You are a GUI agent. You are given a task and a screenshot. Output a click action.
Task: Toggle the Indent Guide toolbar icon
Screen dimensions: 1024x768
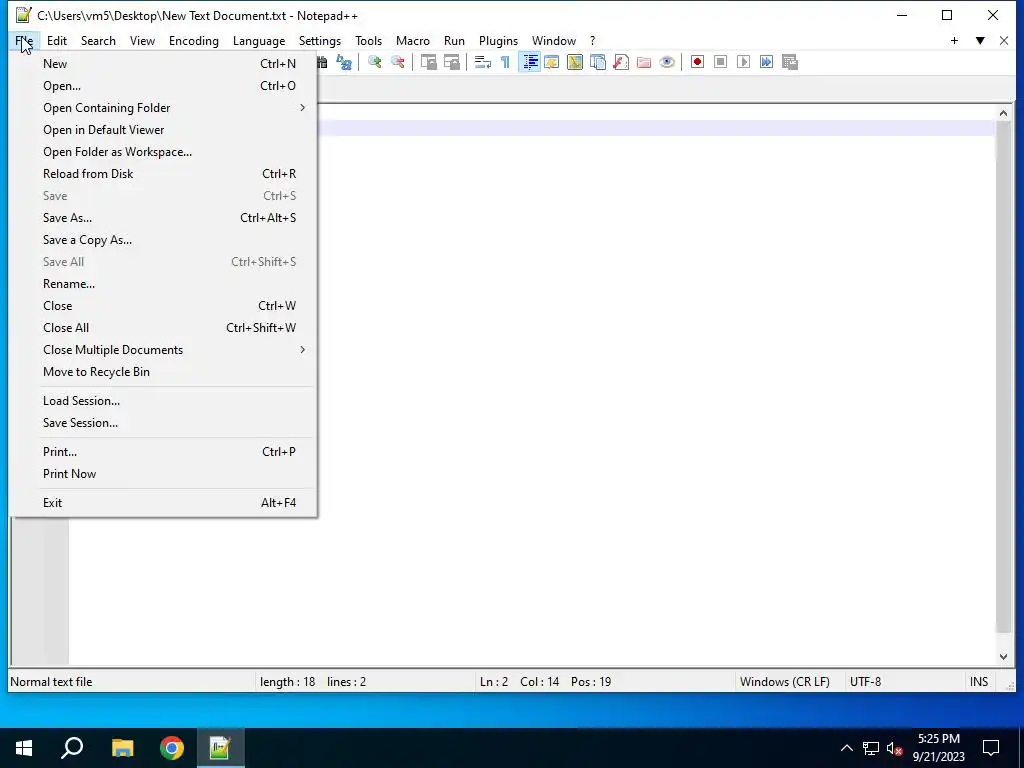point(530,62)
